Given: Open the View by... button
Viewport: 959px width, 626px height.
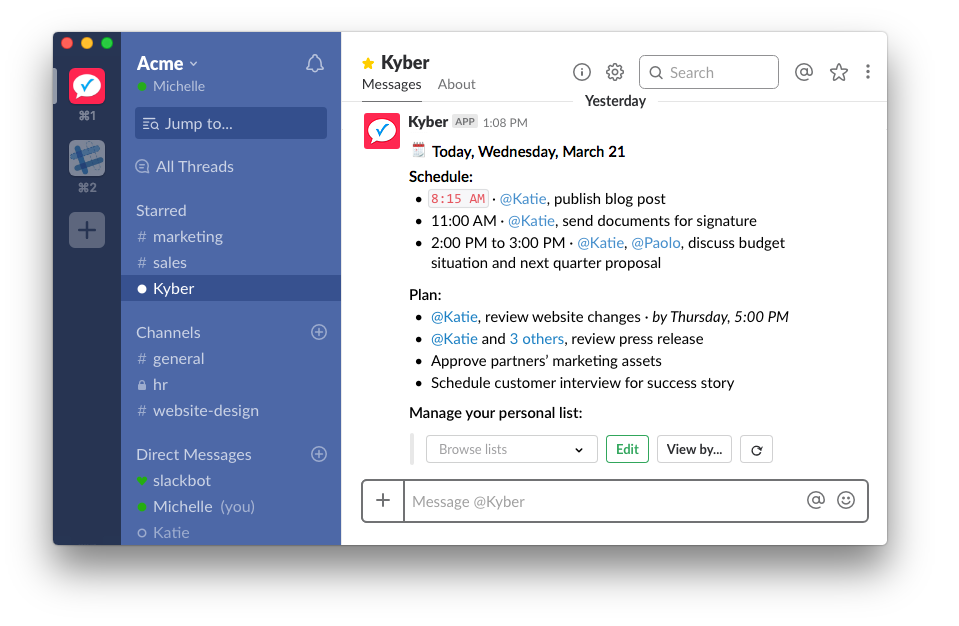Looking at the screenshot, I should pyautogui.click(x=694, y=449).
